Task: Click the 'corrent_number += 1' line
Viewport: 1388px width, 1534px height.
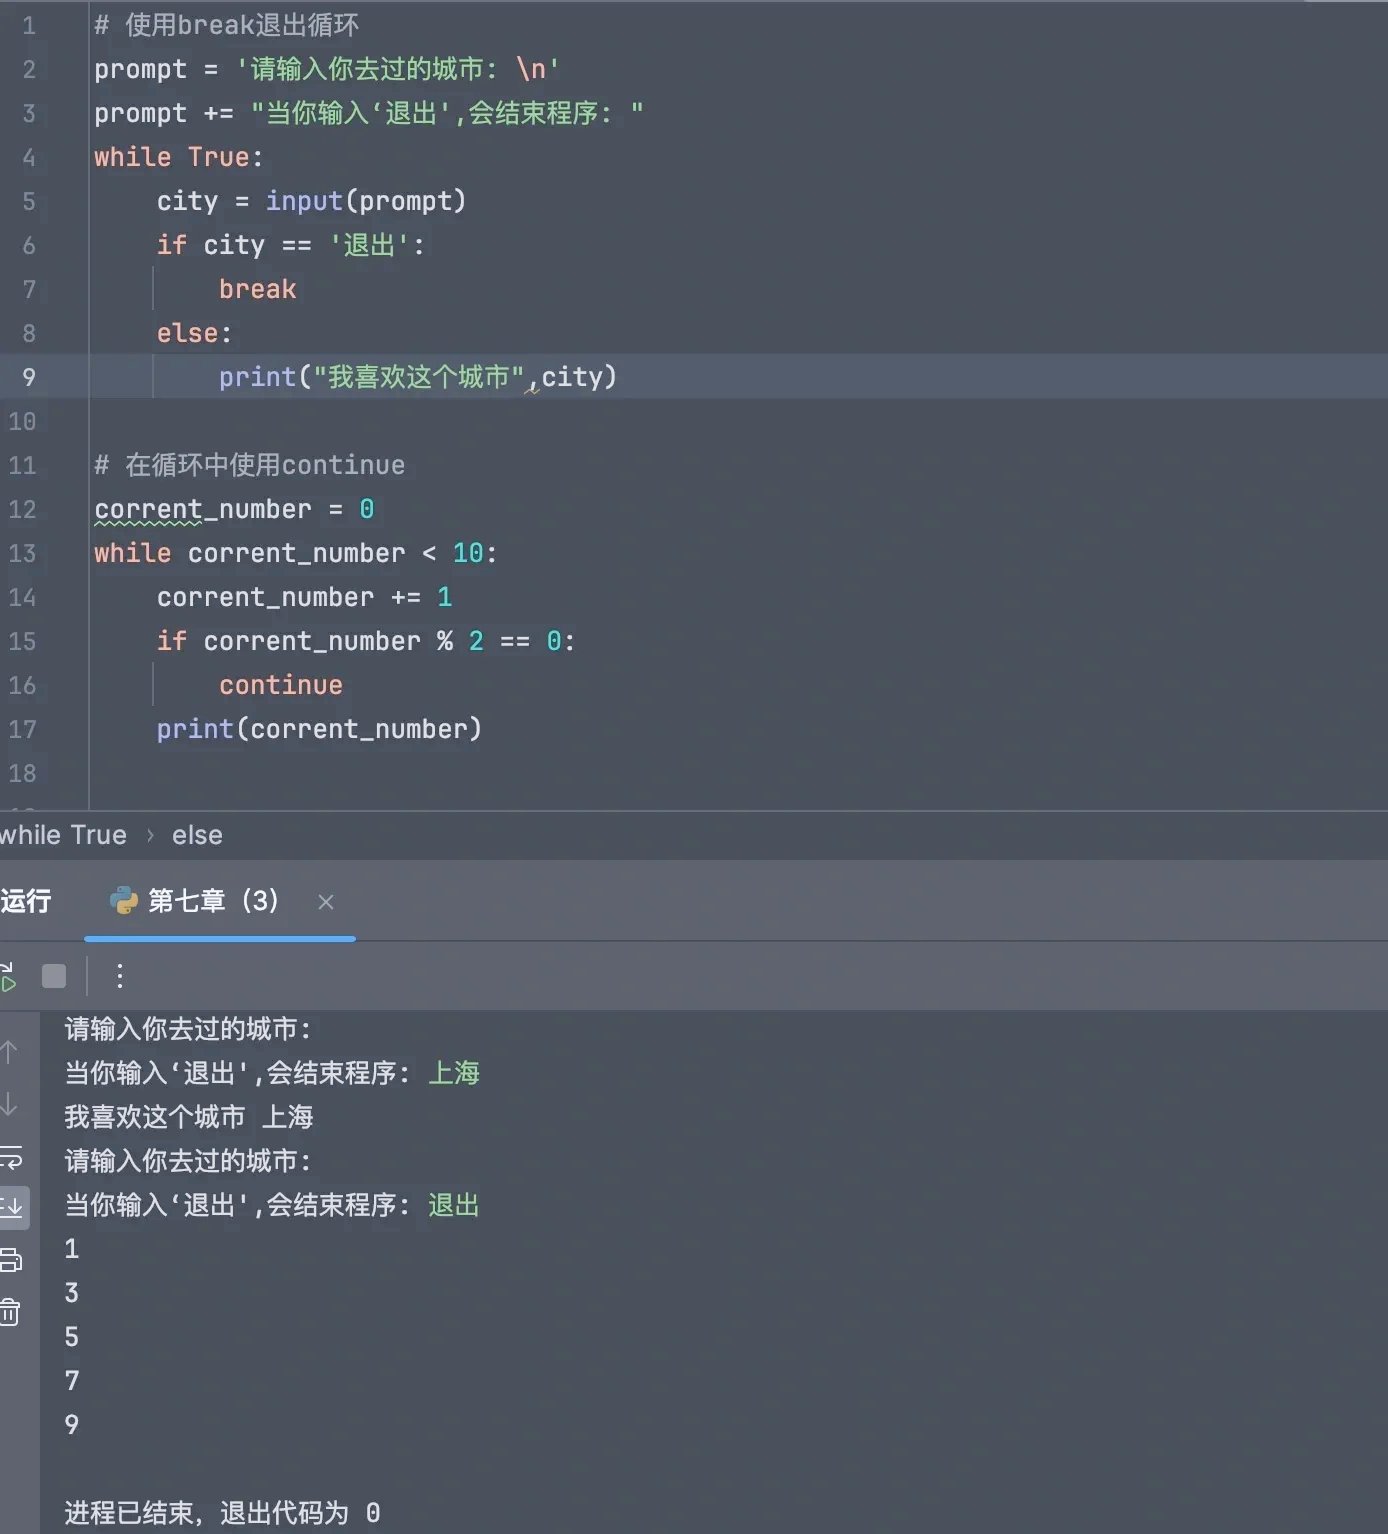Action: pos(305,597)
